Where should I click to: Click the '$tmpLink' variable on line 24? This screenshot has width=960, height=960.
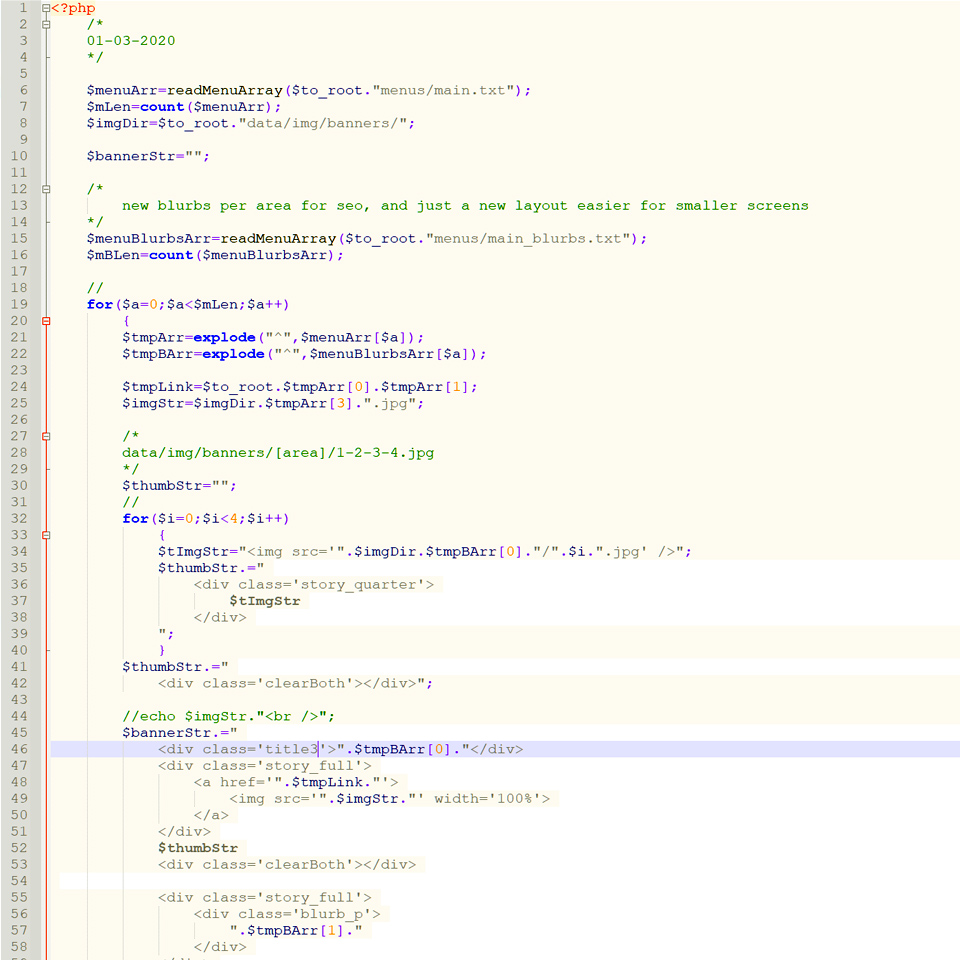click(157, 387)
